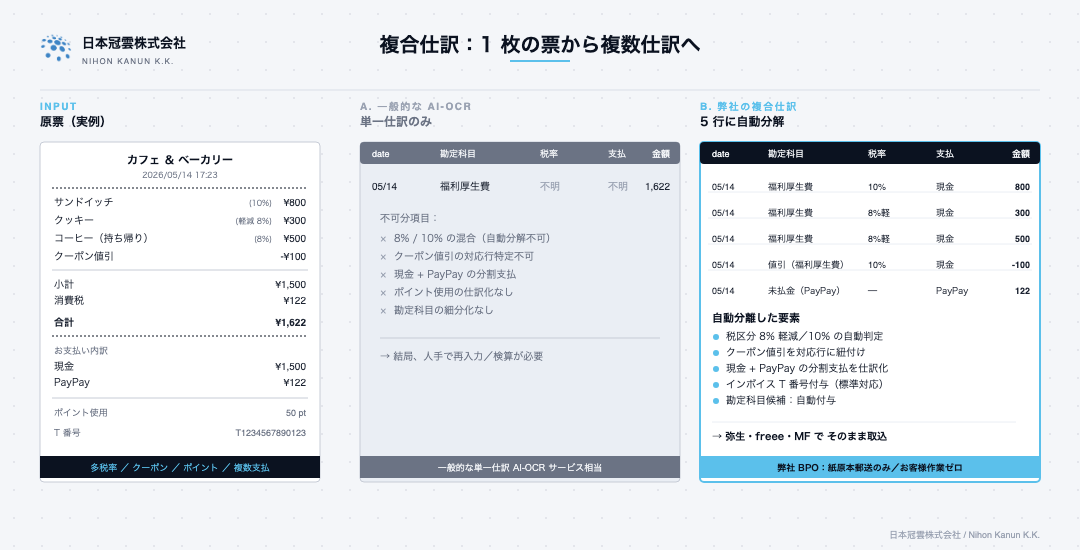
Task: Click the Nihon Kanun company logo icon
Action: point(56,47)
